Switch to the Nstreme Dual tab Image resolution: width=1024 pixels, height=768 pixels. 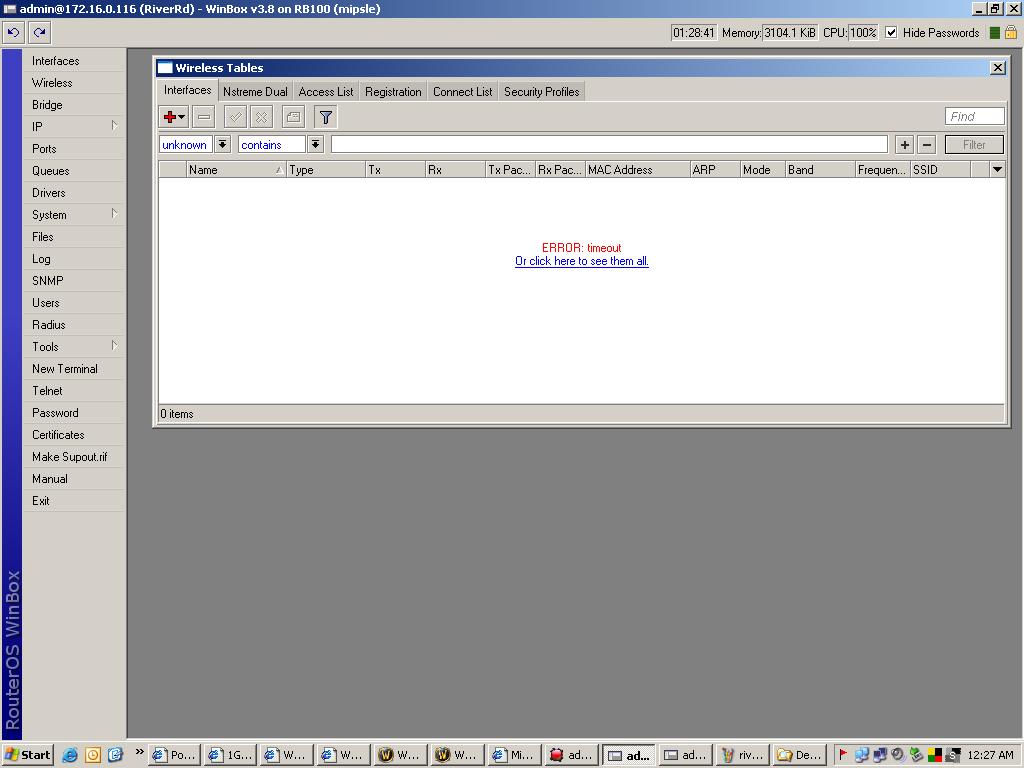pyautogui.click(x=255, y=91)
